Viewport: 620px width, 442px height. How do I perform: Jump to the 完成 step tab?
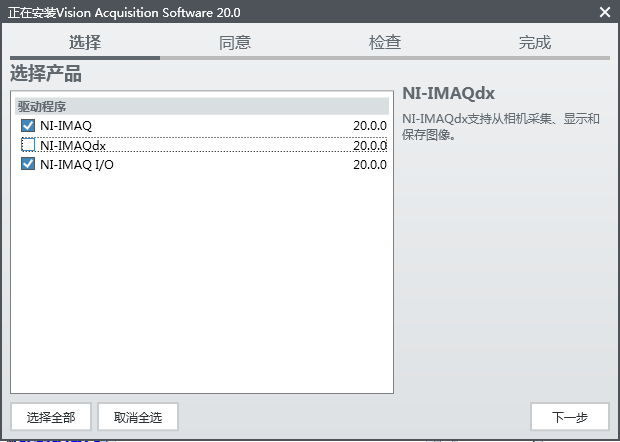point(535,42)
